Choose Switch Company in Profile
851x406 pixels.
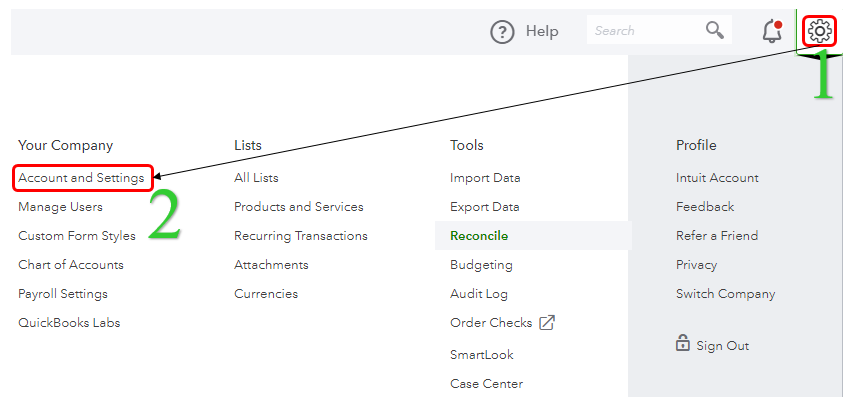[725, 294]
